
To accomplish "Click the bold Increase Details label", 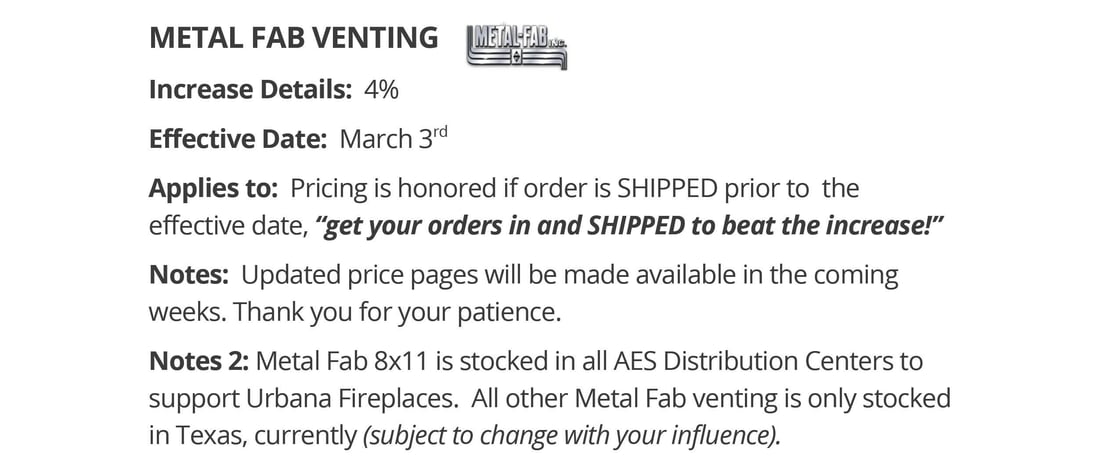I will click(250, 89).
